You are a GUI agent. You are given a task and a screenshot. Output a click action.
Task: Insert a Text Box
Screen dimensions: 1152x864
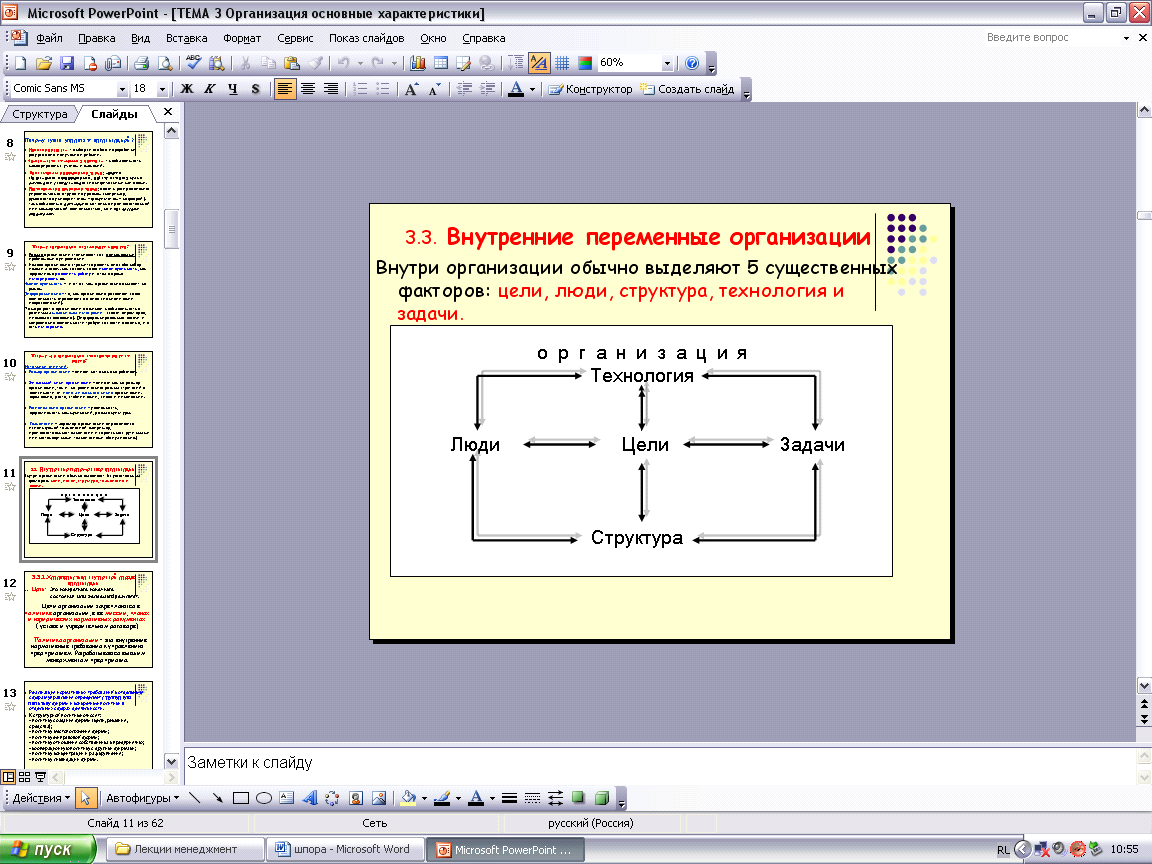click(x=287, y=798)
